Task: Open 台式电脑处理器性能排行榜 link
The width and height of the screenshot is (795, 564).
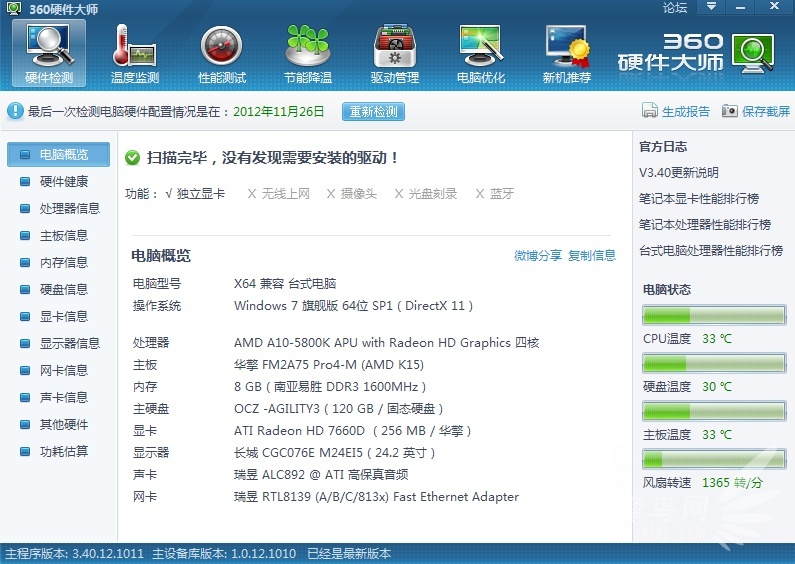Action: point(711,250)
